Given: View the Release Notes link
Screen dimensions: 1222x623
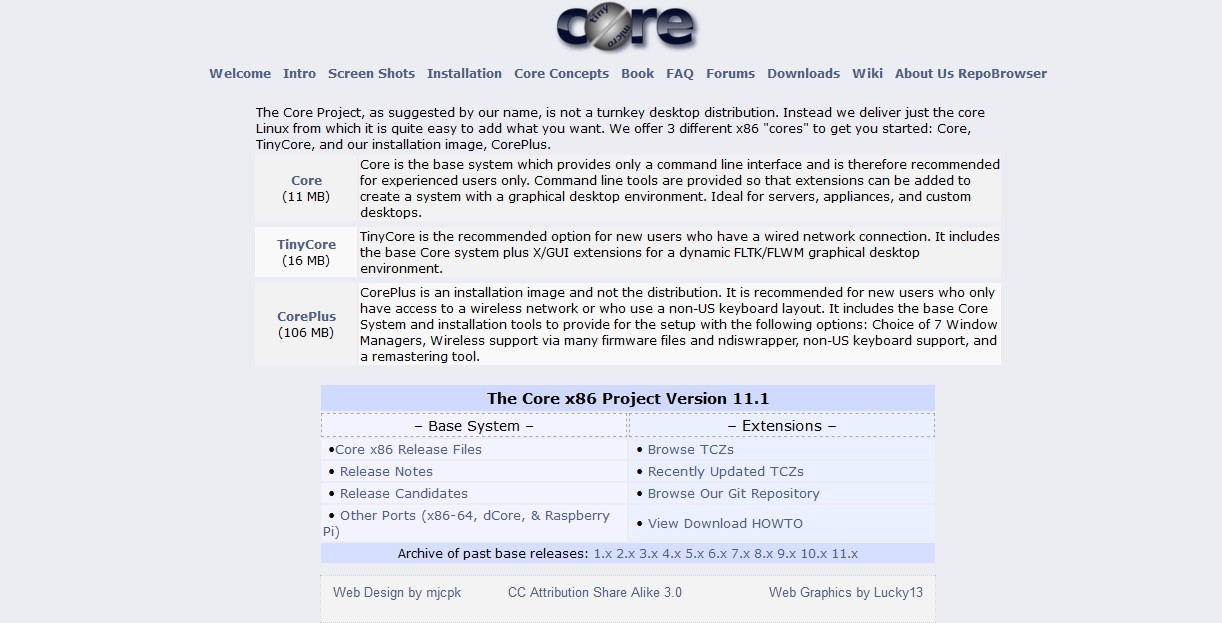Looking at the screenshot, I should [x=386, y=471].
